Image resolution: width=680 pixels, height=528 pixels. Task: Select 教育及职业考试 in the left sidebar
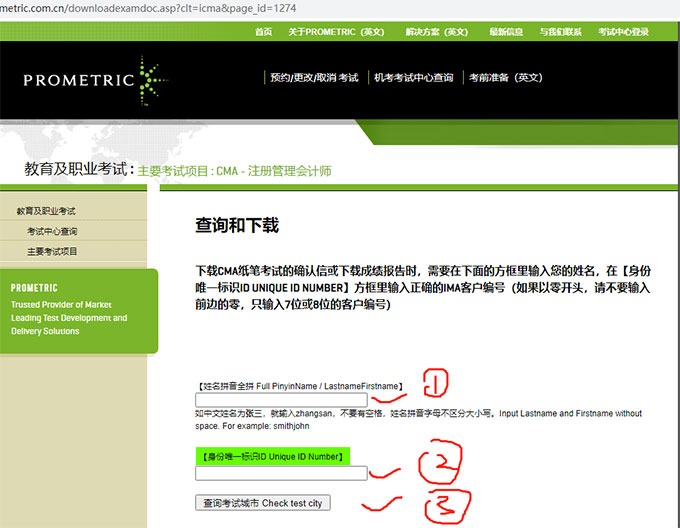tap(46, 211)
